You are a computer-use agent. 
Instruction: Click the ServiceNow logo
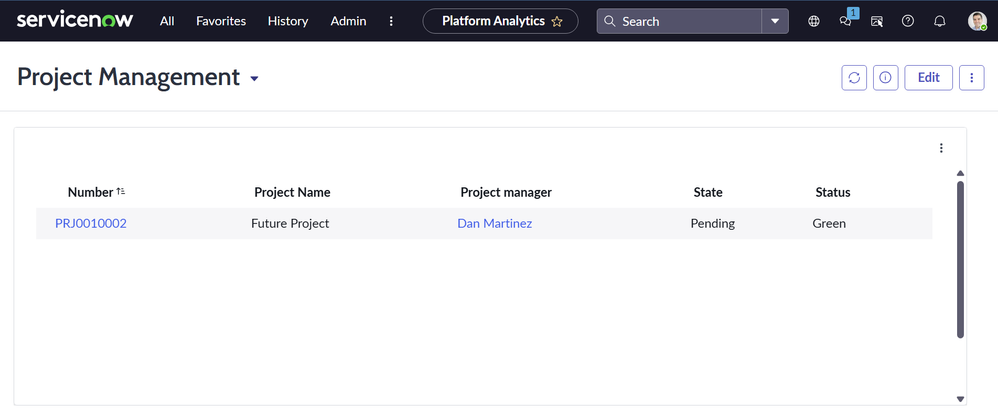point(74,21)
